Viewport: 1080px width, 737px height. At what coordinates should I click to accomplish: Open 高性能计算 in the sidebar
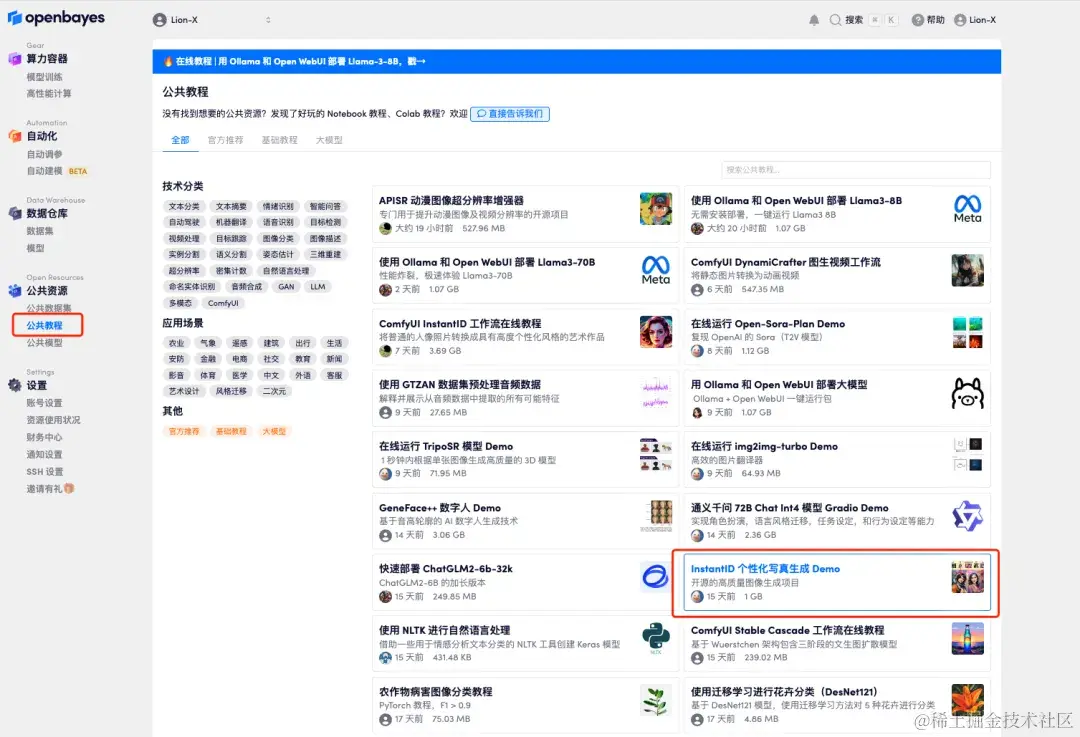click(x=48, y=93)
